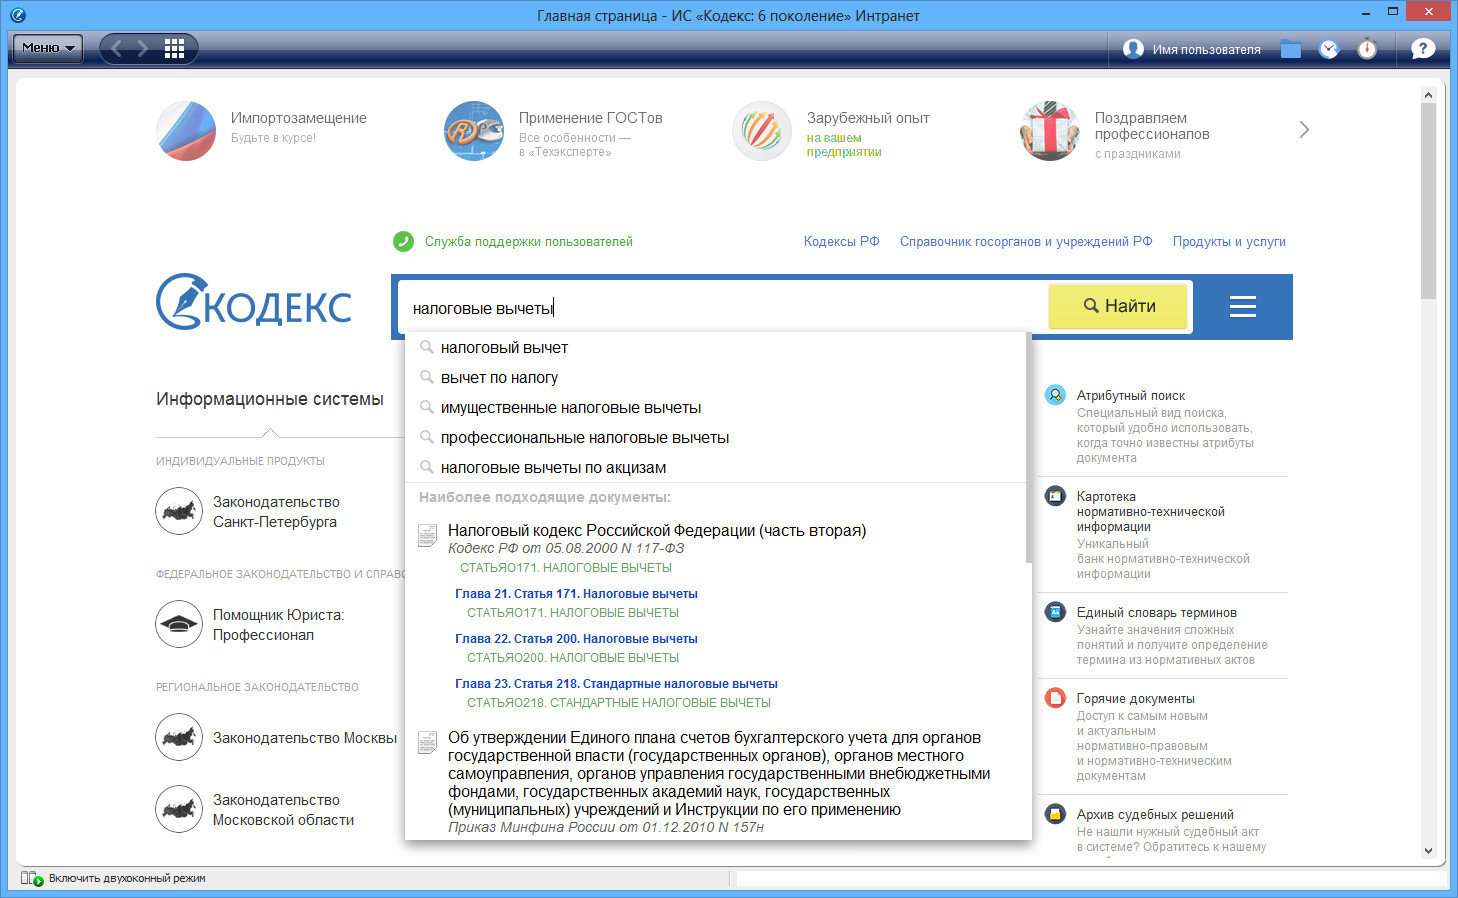Click the Архив судебных решений title

click(x=1155, y=815)
